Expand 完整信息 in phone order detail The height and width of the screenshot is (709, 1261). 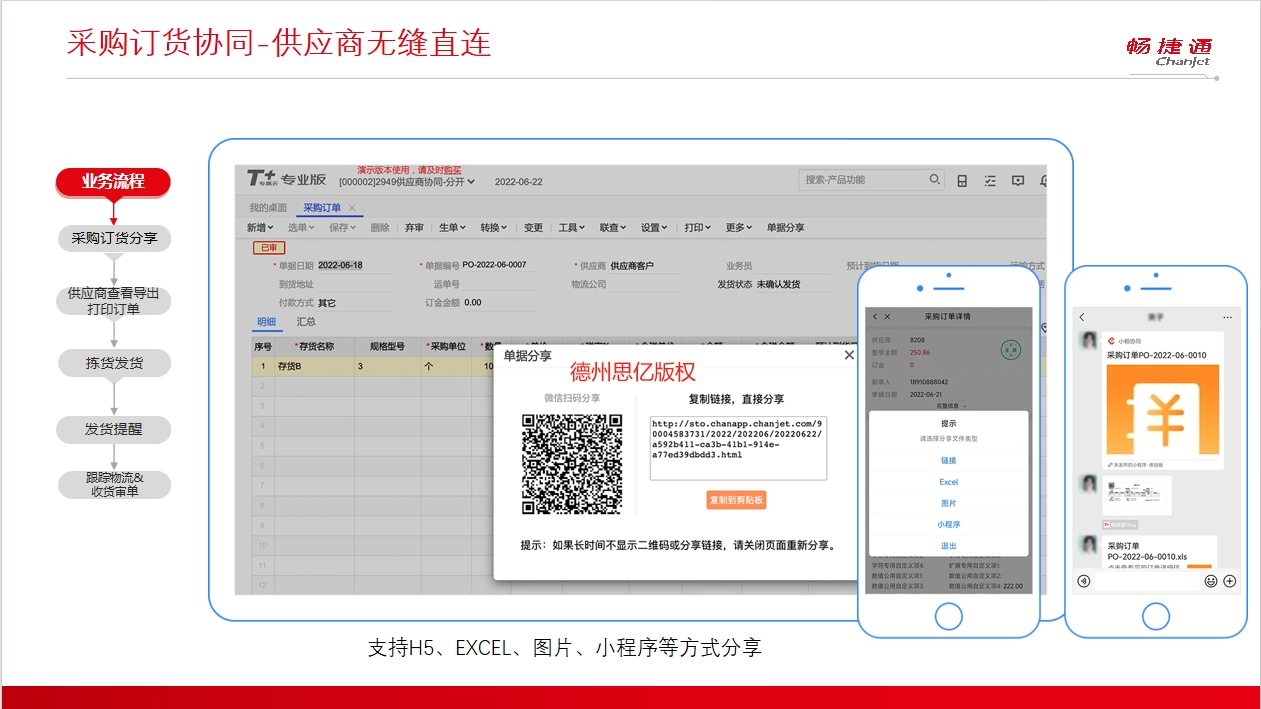(950, 405)
